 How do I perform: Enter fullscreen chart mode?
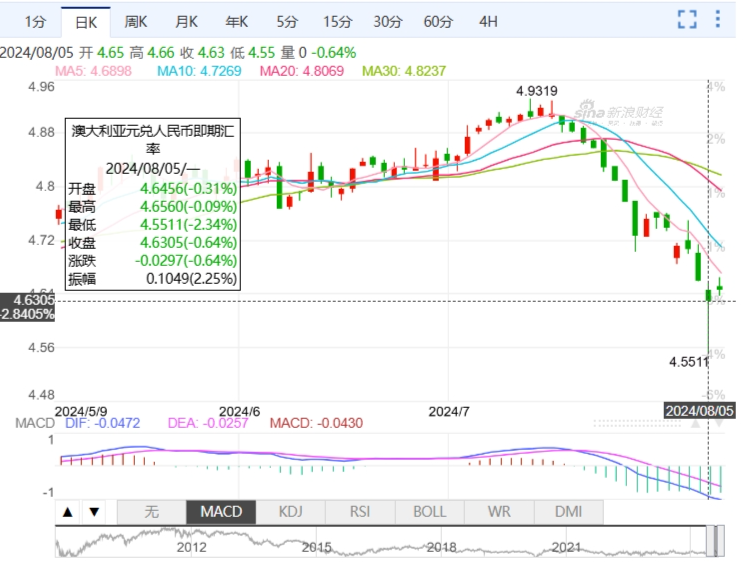pos(687,20)
